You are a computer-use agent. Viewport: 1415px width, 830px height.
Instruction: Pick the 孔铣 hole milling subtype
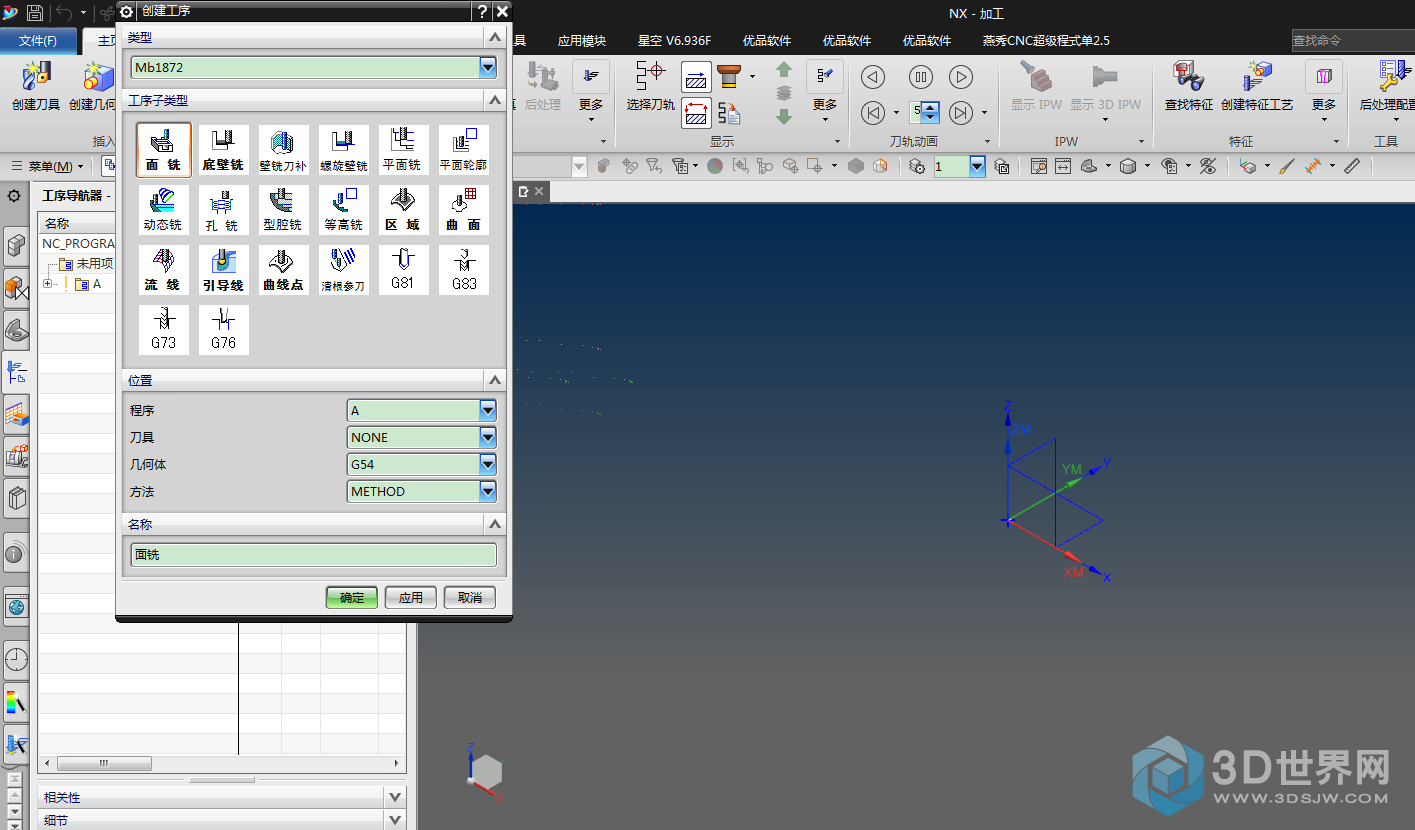[x=224, y=210]
